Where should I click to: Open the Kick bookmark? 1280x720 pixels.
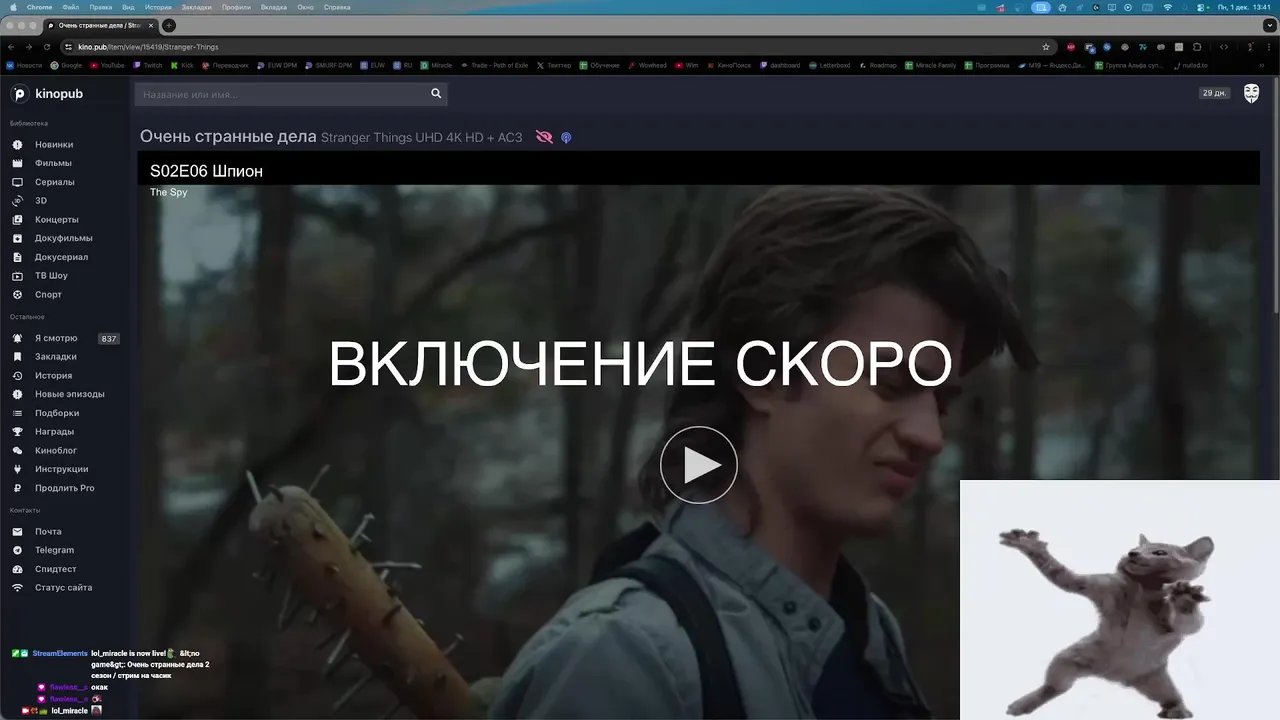click(182, 65)
